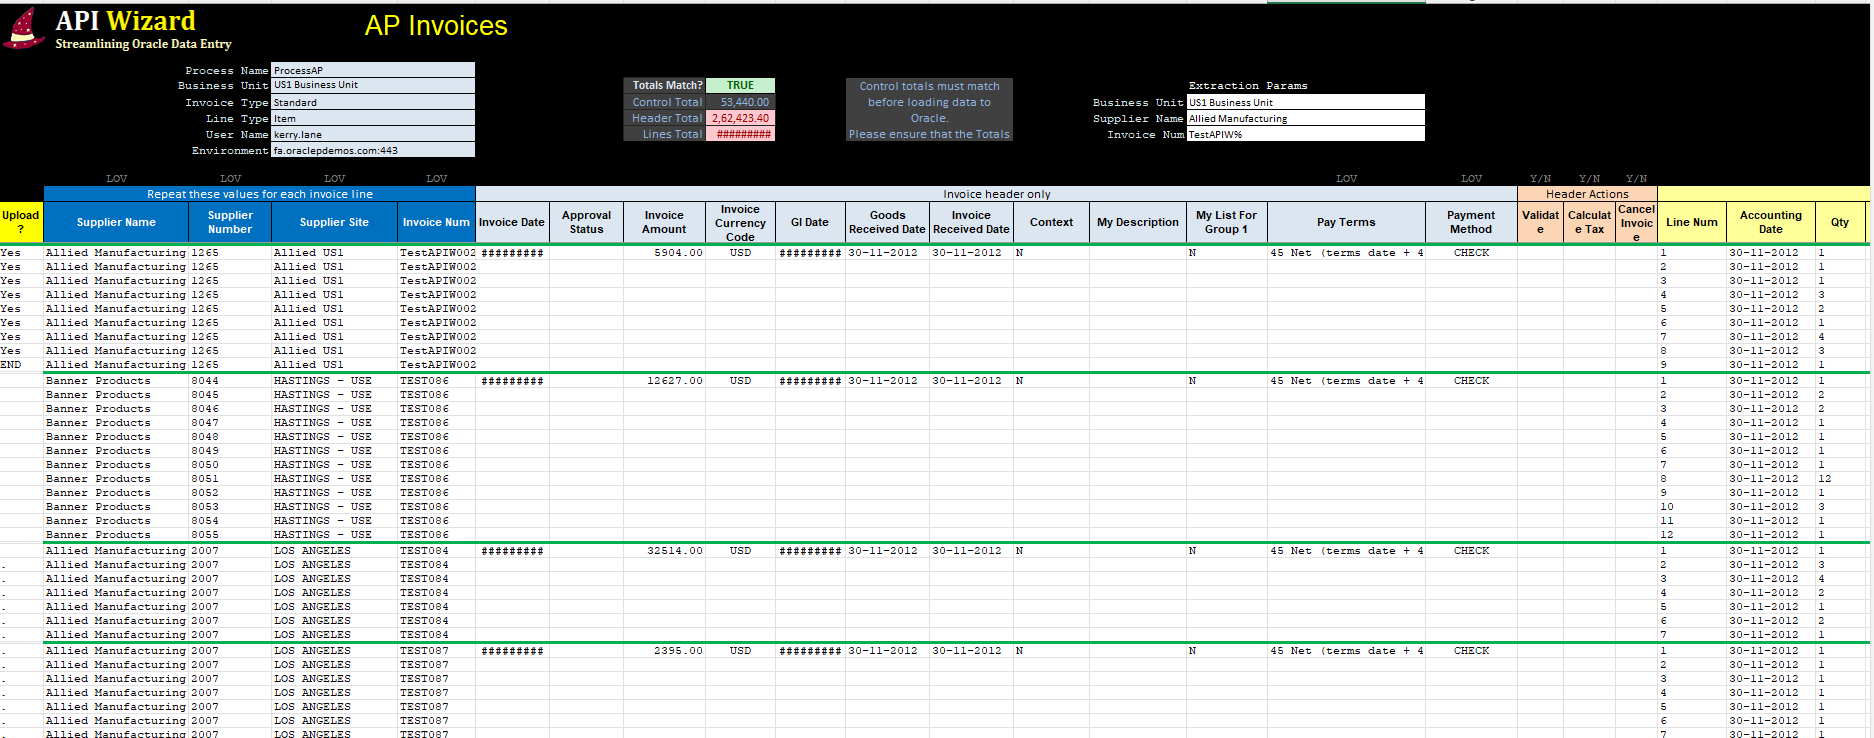Select the Calculate Tax column header
This screenshot has width=1874, height=738.
(x=1589, y=222)
